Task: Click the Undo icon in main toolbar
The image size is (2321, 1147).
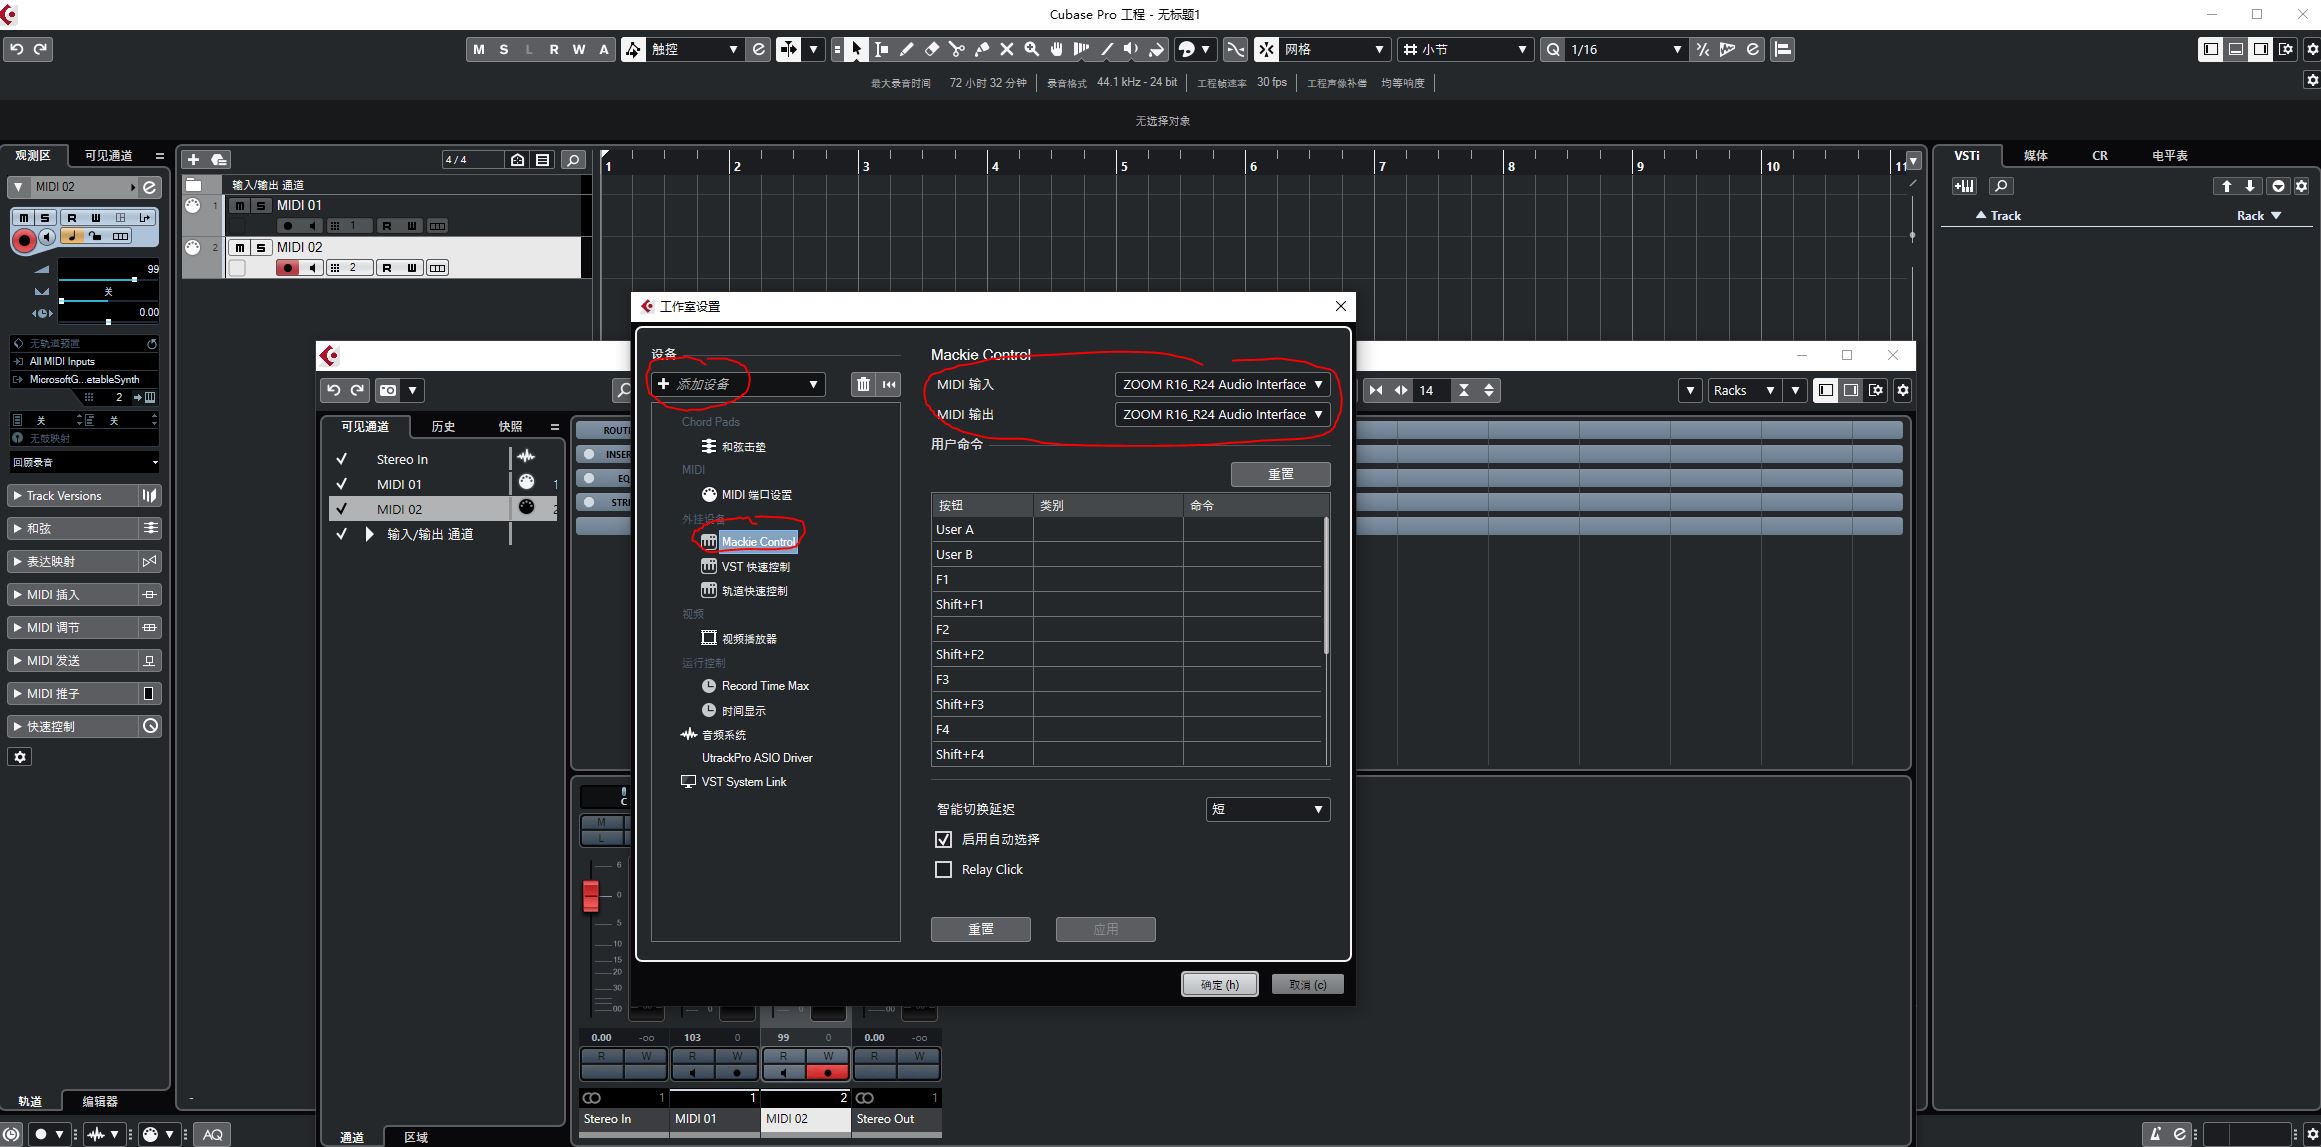Action: pos(17,49)
